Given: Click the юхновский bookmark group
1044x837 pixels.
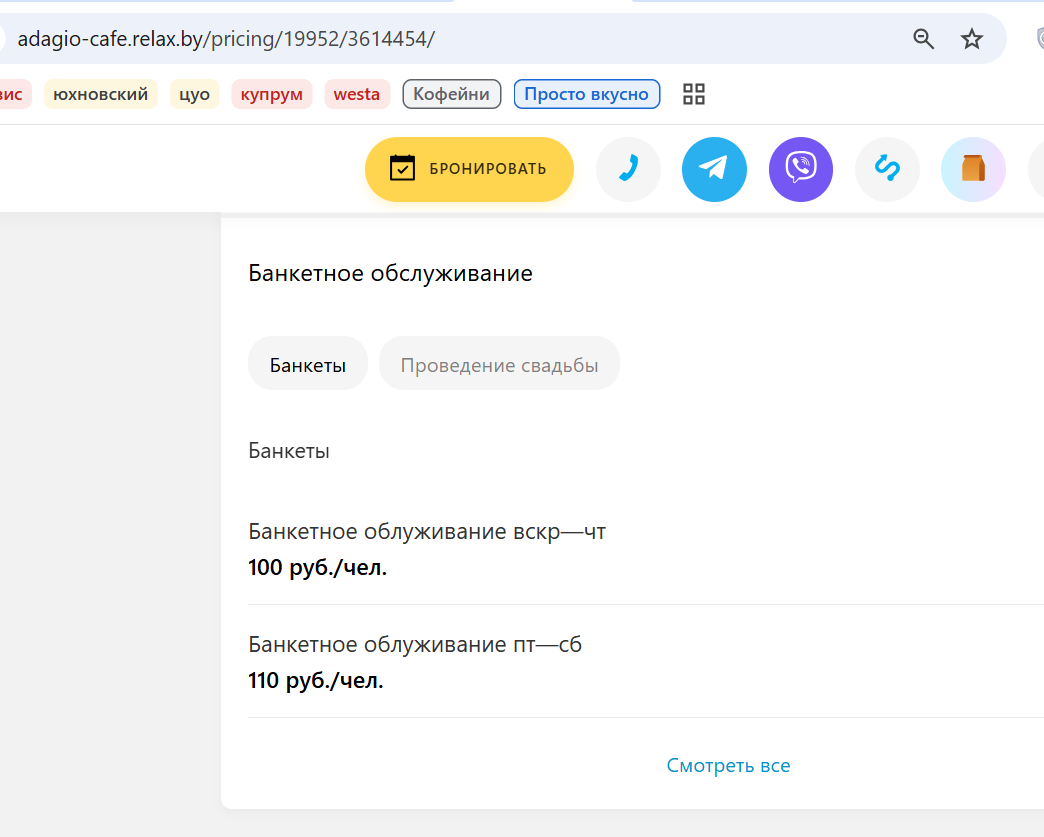Looking at the screenshot, I should point(101,94).
